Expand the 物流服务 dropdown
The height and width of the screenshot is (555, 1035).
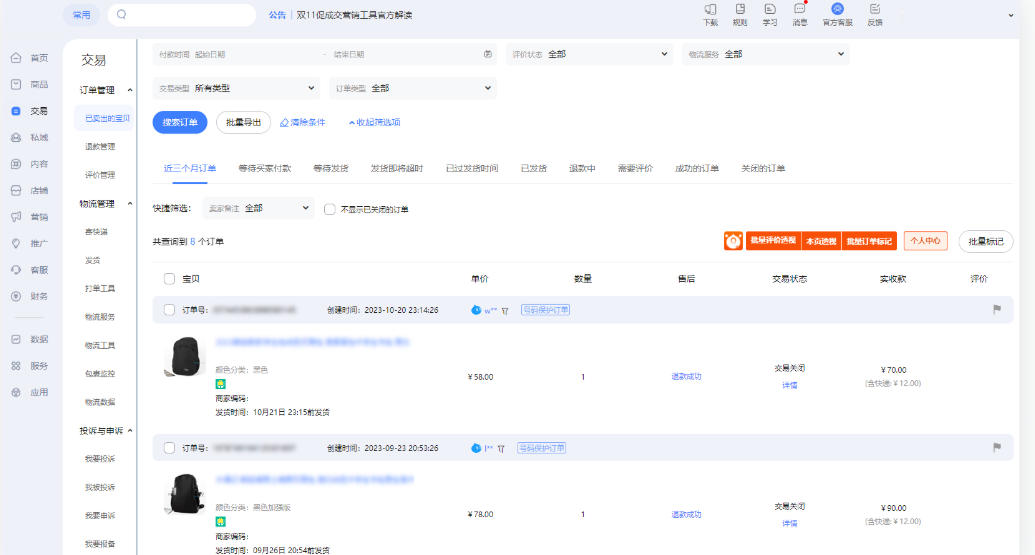pyautogui.click(x=765, y=54)
